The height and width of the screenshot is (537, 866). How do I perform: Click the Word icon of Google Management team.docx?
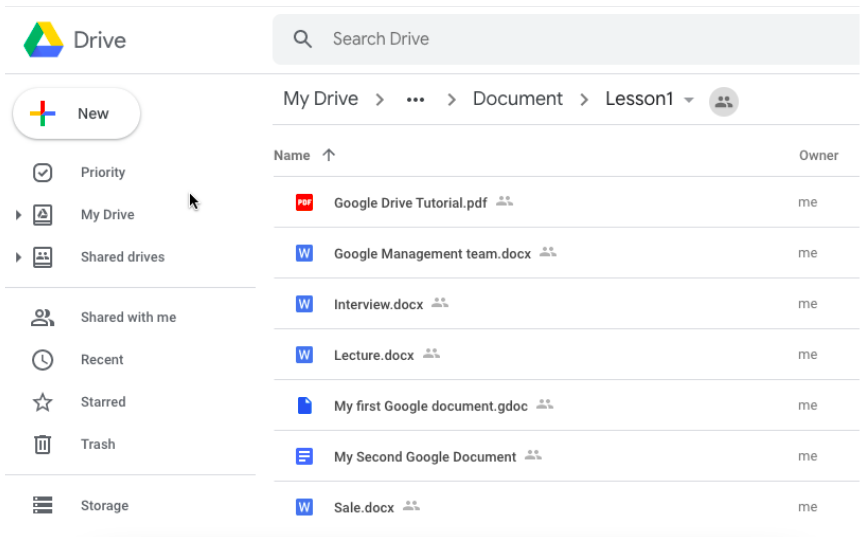coord(304,253)
